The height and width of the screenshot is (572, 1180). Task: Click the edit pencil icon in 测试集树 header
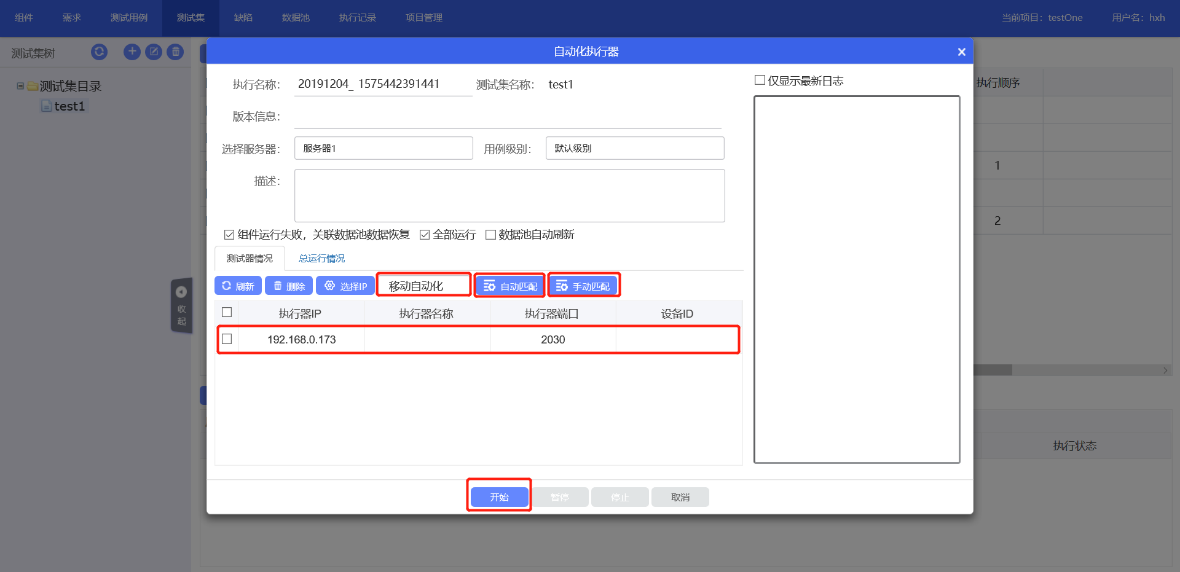click(153, 52)
